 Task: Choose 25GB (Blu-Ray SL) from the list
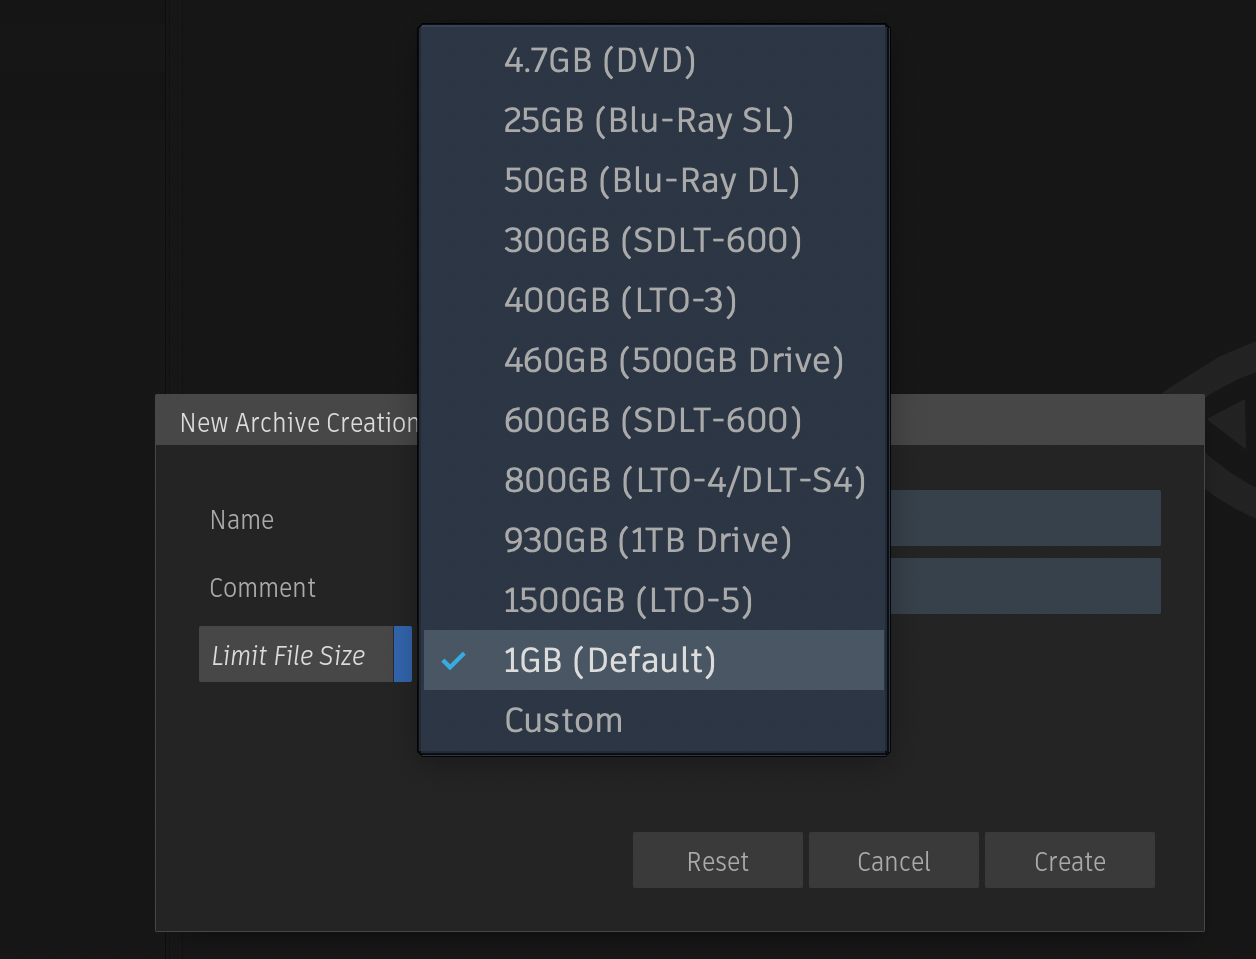click(650, 120)
